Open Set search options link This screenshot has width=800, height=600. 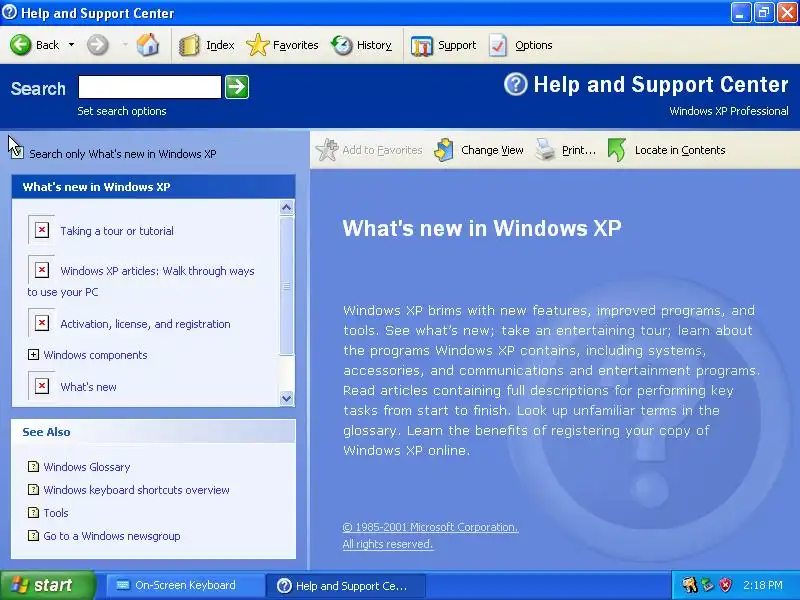pyautogui.click(x=121, y=111)
